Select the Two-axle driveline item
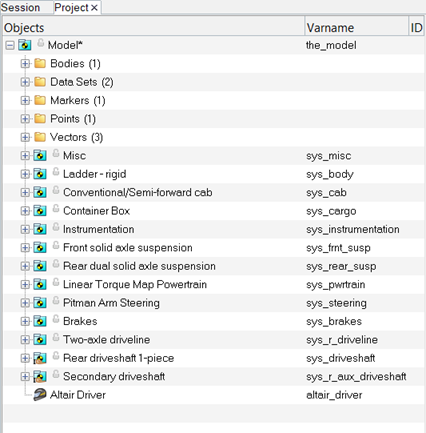Screen dimensions: 426x433 coord(107,340)
